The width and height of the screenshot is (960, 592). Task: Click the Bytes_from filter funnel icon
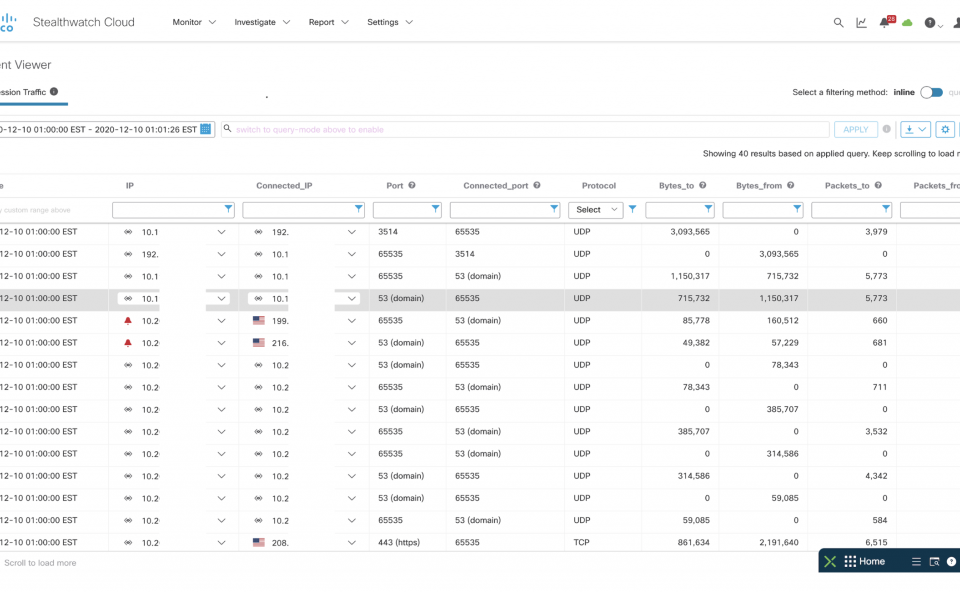797,209
